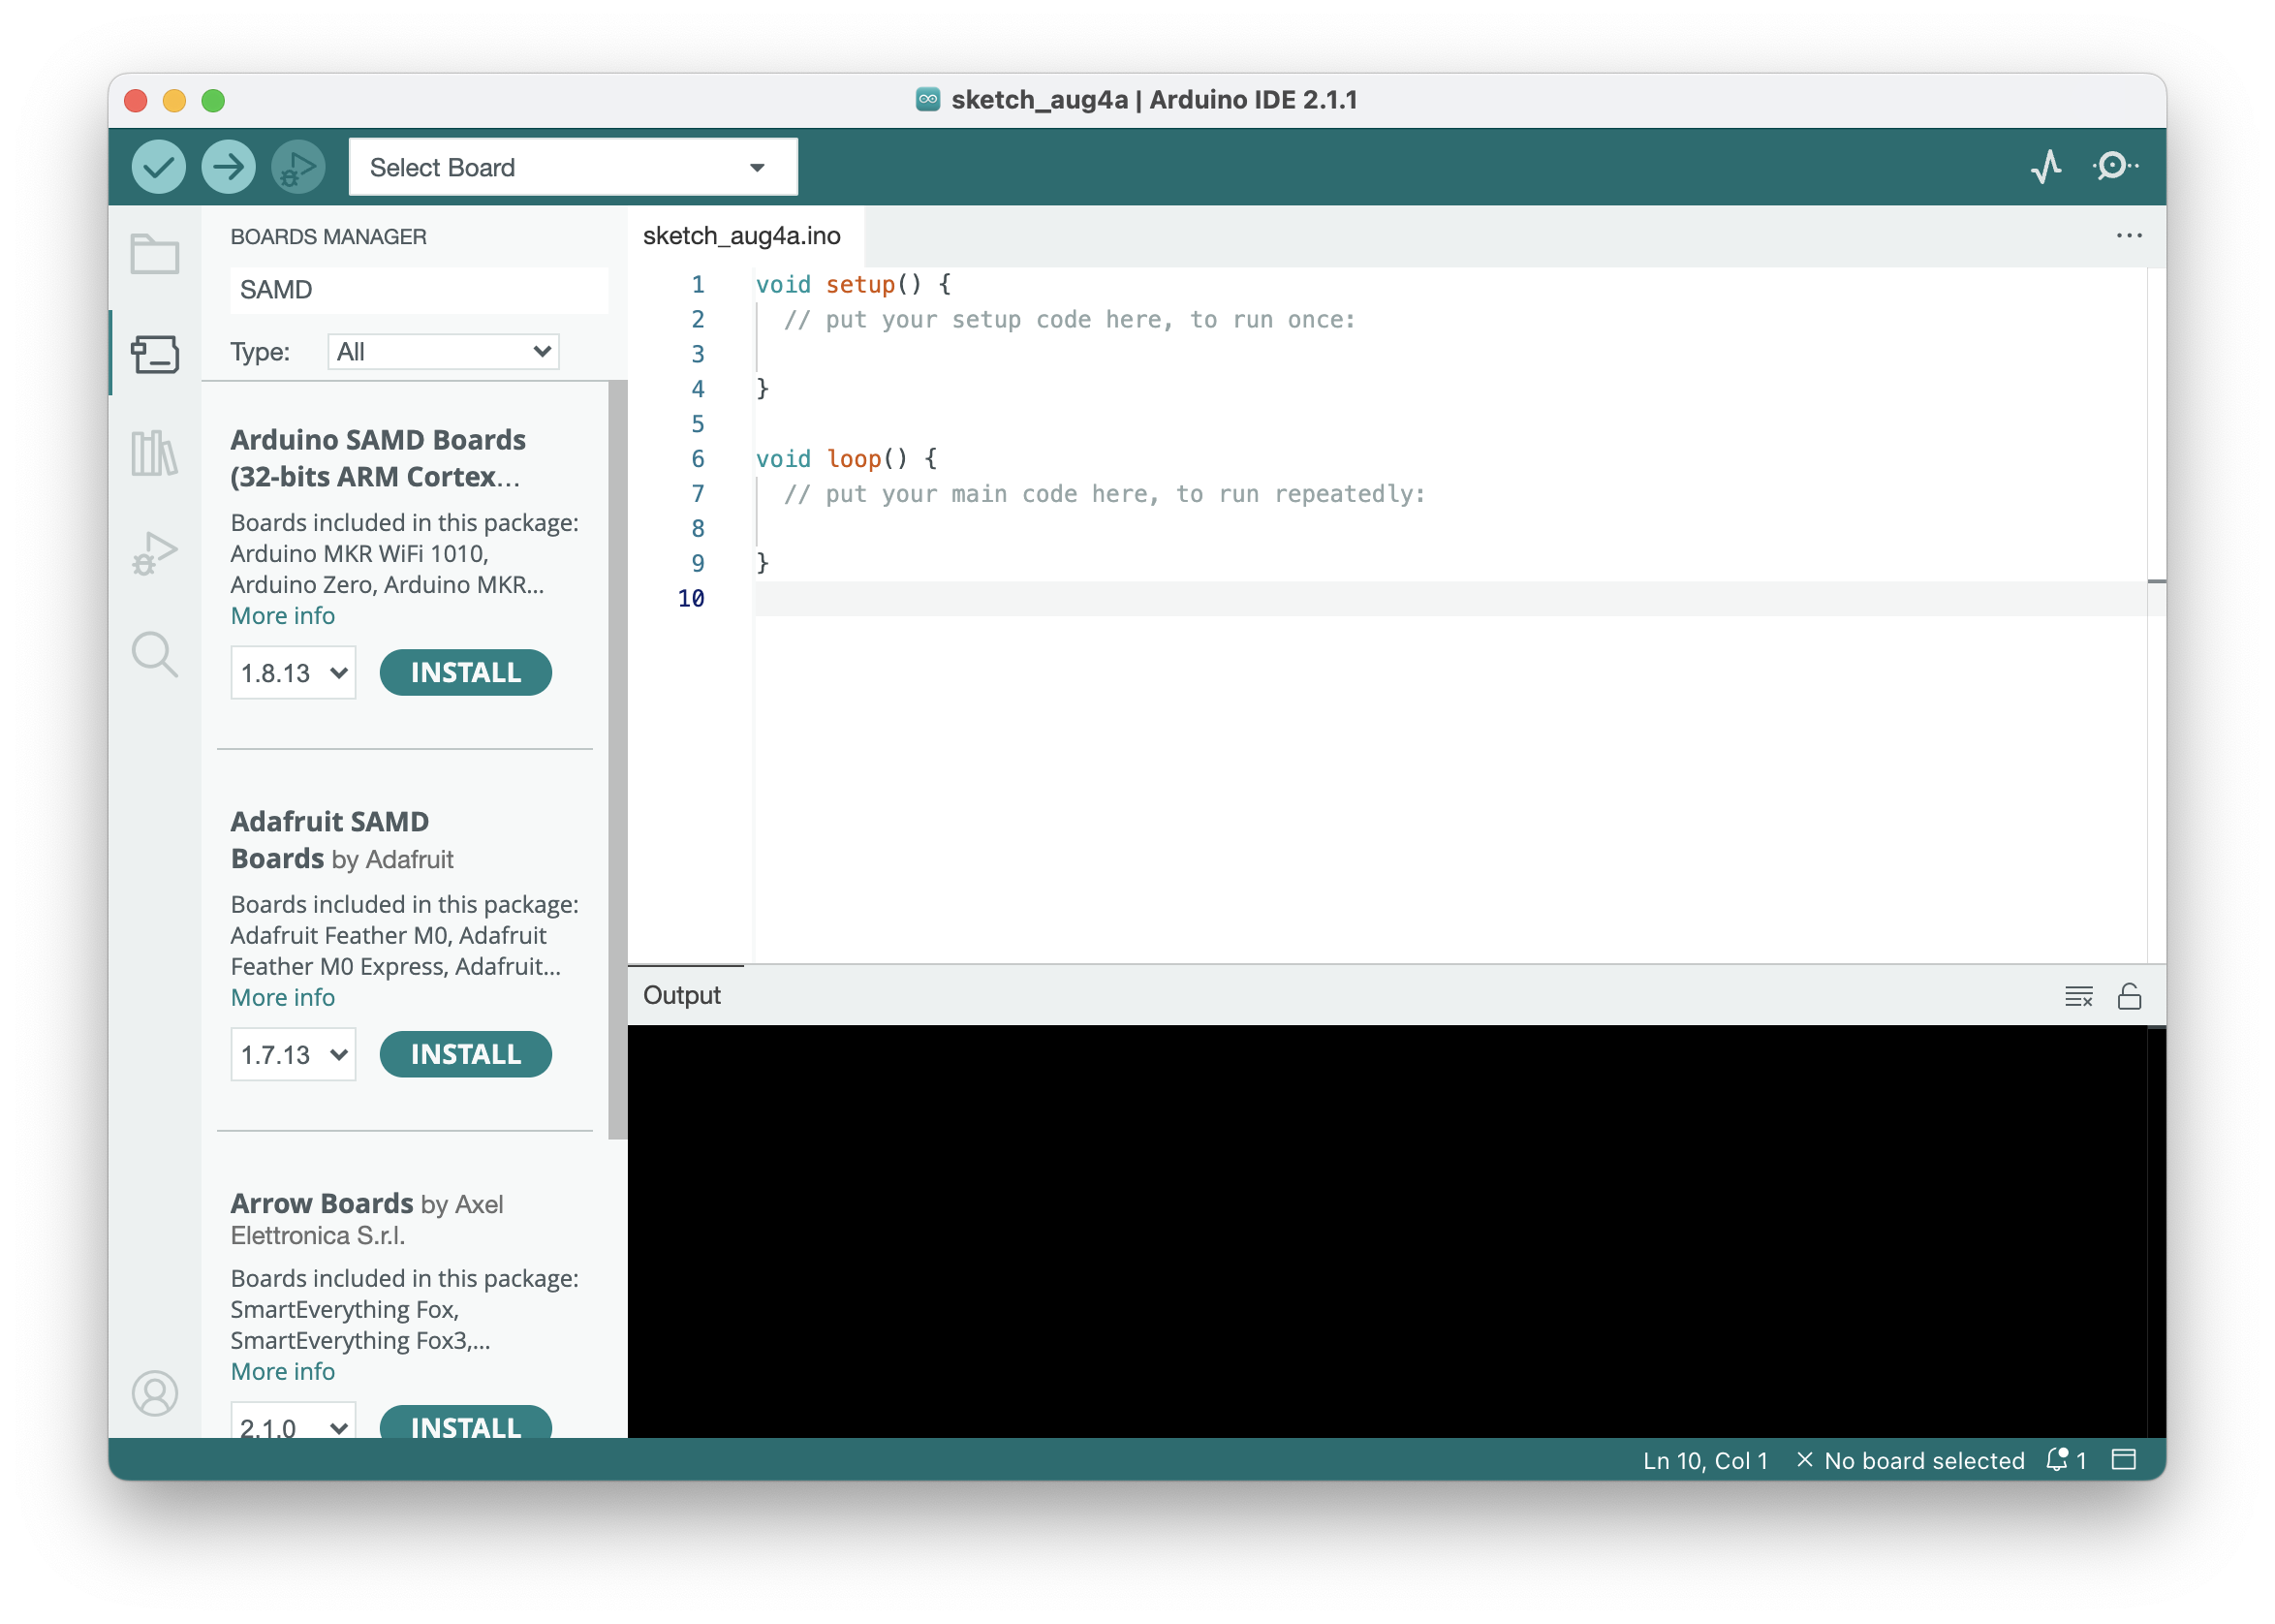Open the Debug sidebar panel

pyautogui.click(x=155, y=553)
